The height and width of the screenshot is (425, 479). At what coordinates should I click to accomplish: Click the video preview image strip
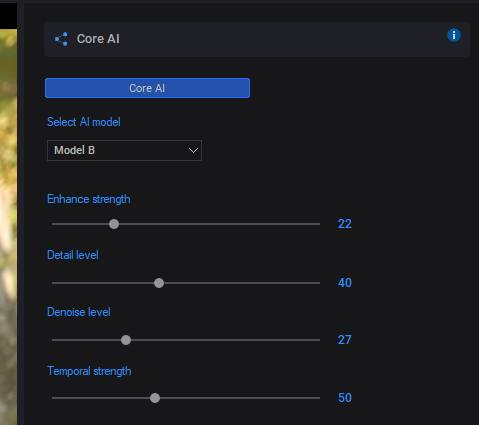pos(8,227)
